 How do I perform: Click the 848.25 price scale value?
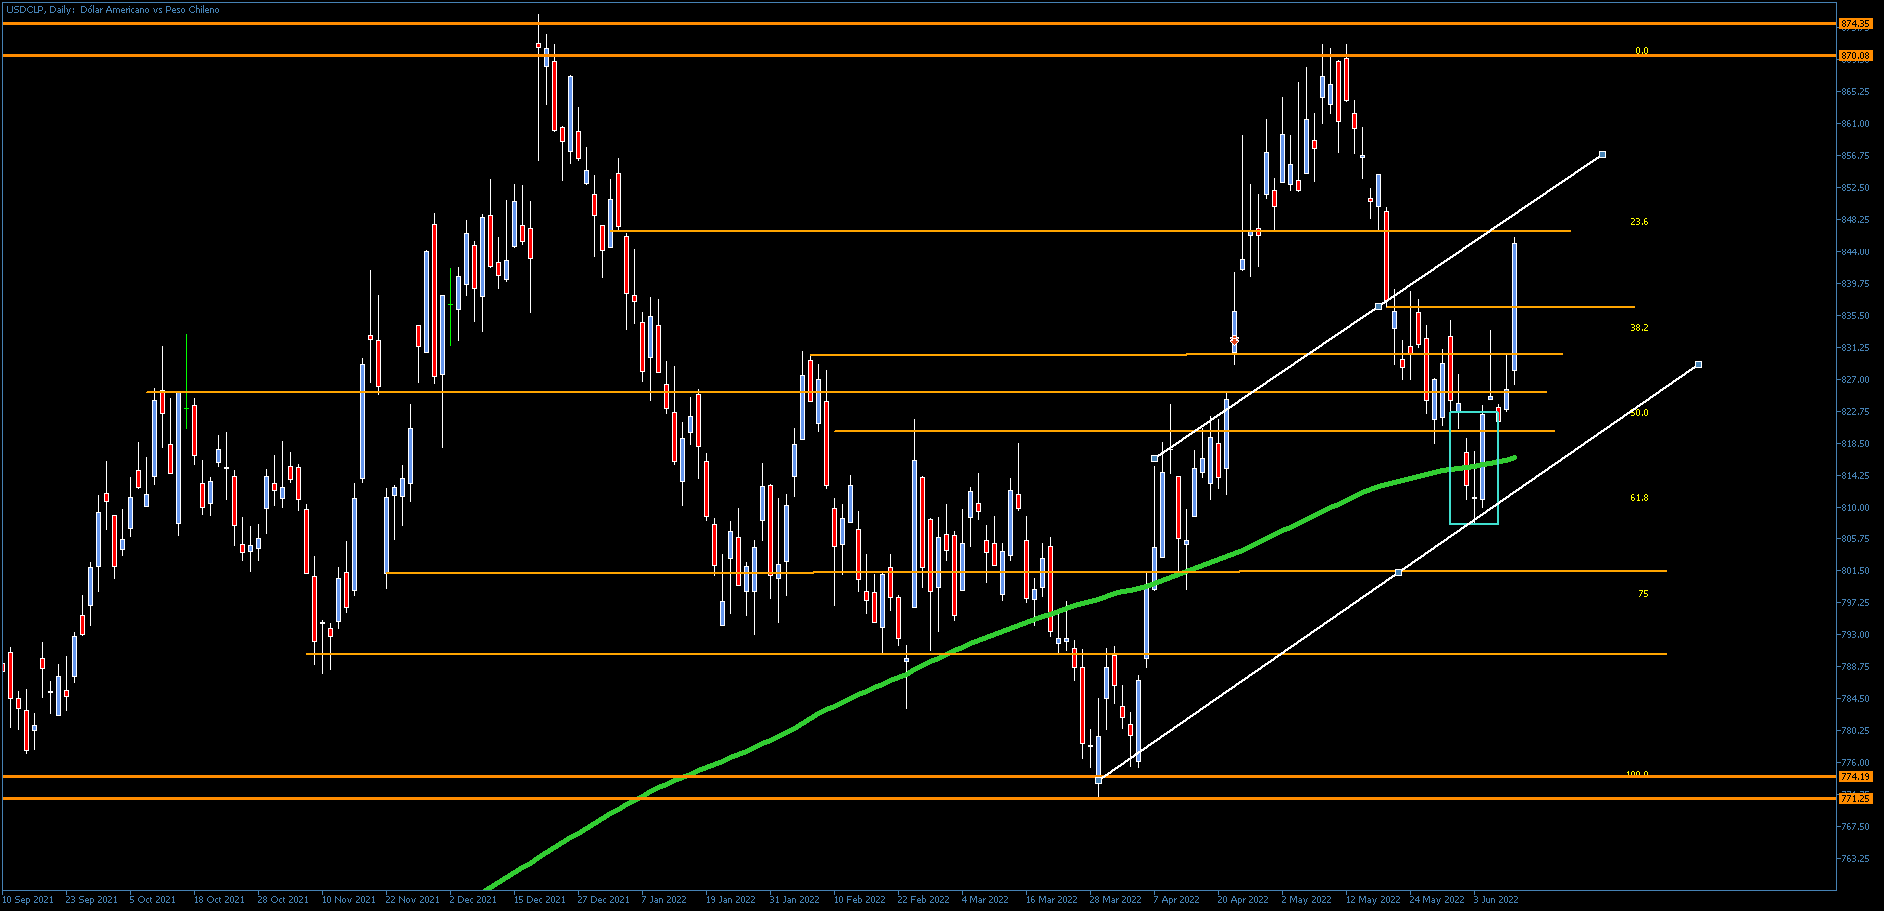[1855, 220]
